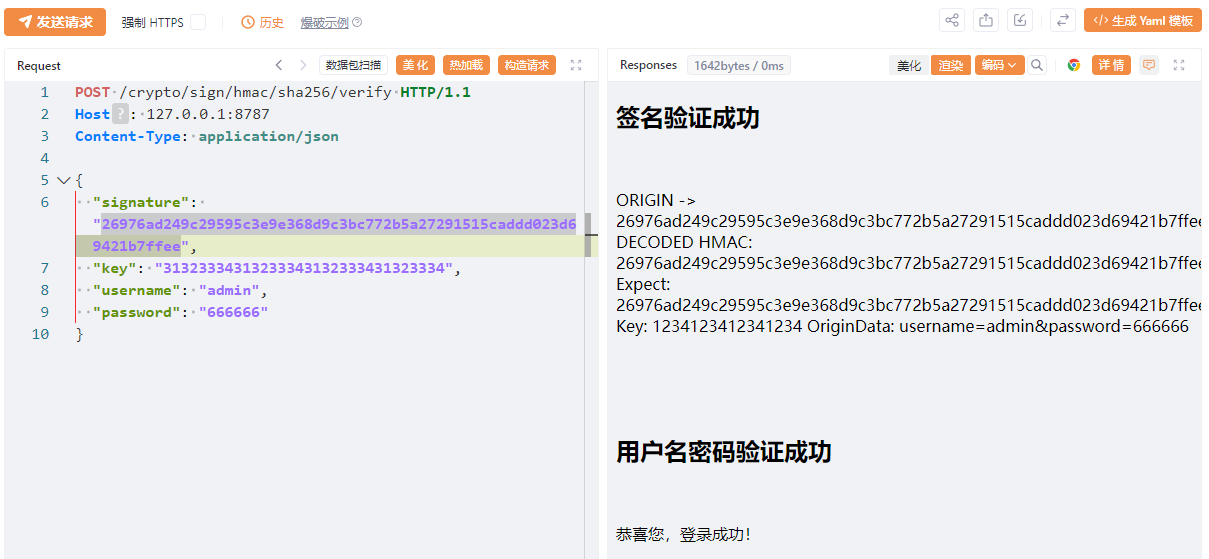The width and height of the screenshot is (1209, 559).
Task: Click the 生成 Yaml 模板 button
Action: pyautogui.click(x=1143, y=21)
